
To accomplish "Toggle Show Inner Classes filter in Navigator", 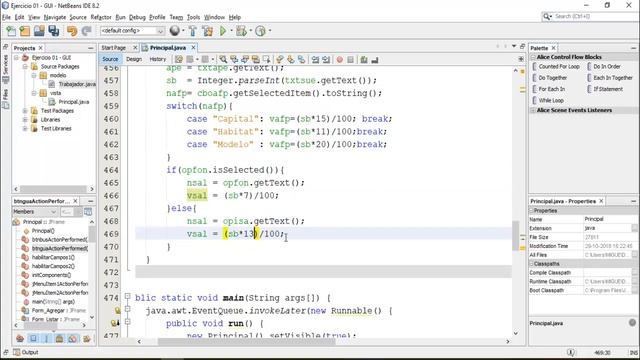I will 73,338.
